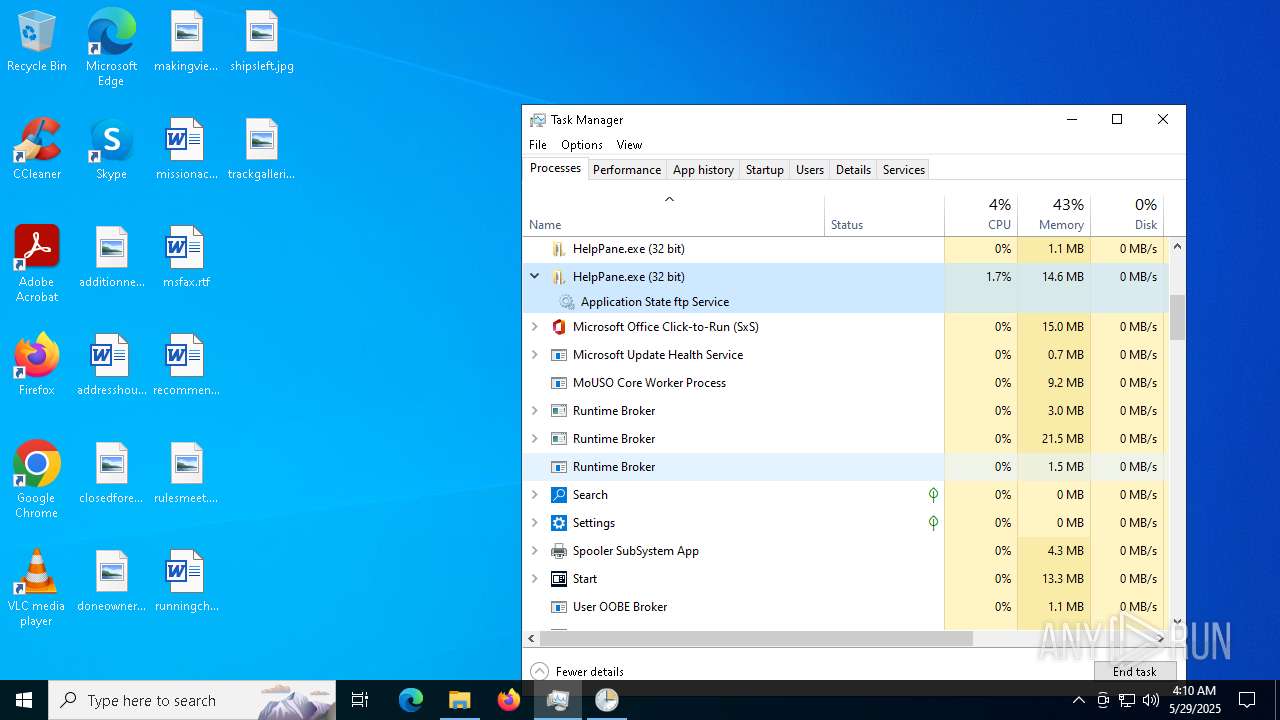Expand the Microsoft Update Health Service process

534,355
